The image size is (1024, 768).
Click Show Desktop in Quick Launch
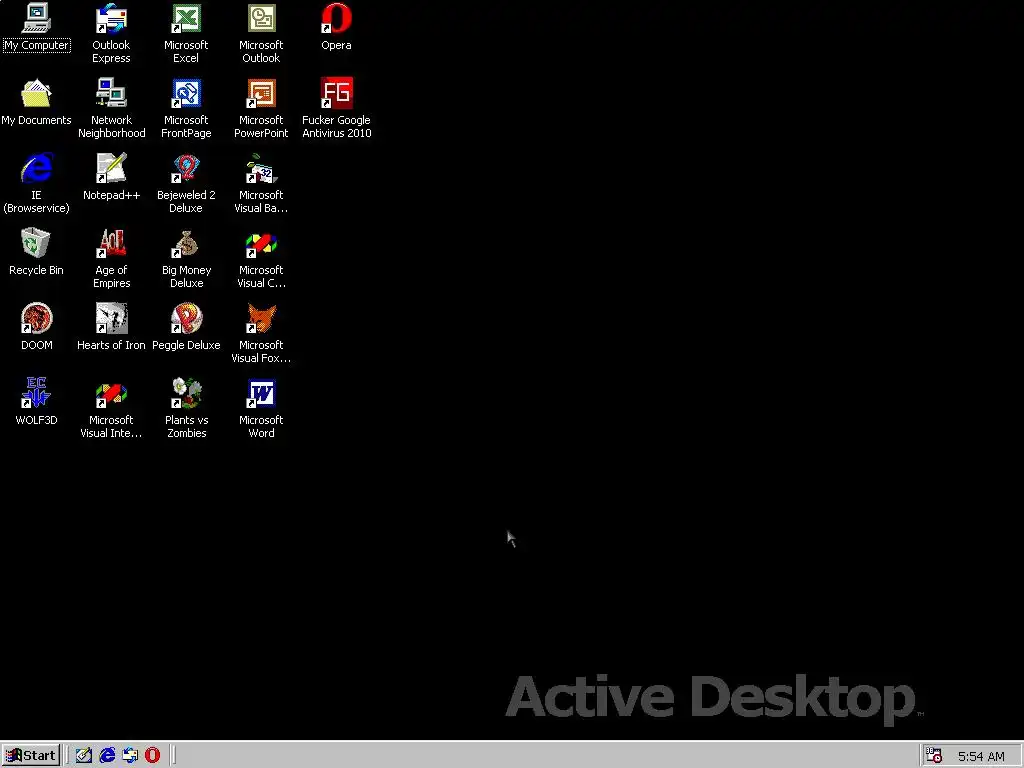click(84, 755)
